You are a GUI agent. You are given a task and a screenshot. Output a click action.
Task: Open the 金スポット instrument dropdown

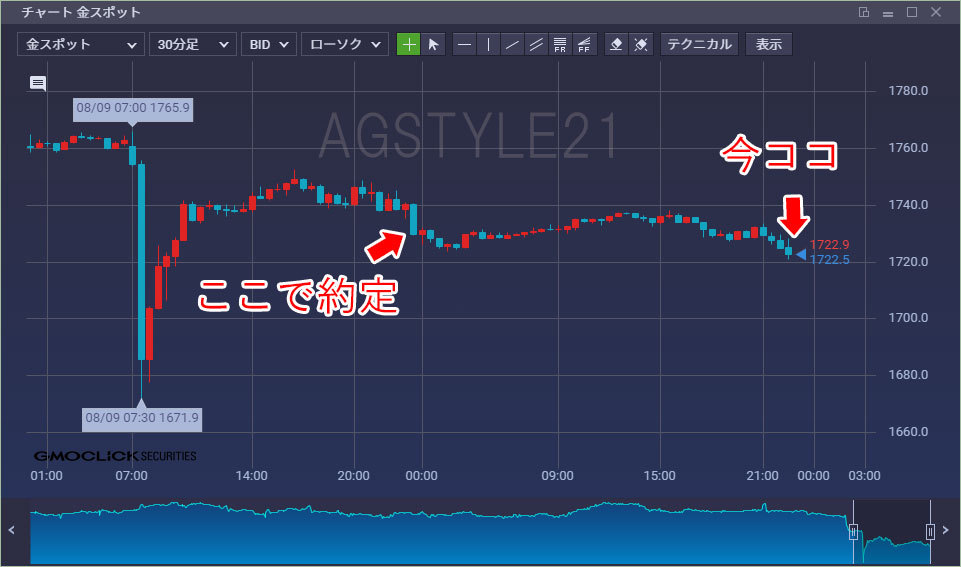[81, 44]
